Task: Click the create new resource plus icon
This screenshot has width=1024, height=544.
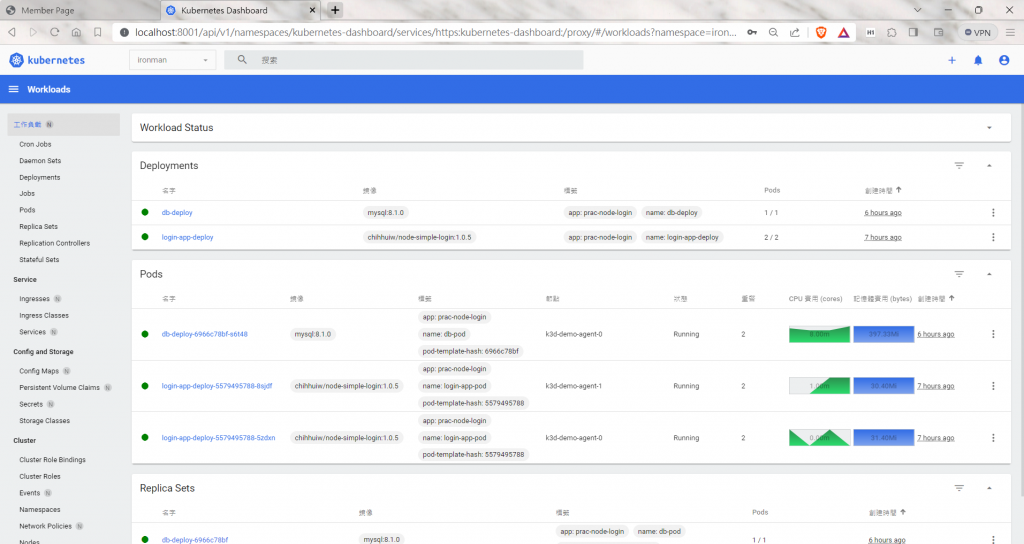Action: 952,60
